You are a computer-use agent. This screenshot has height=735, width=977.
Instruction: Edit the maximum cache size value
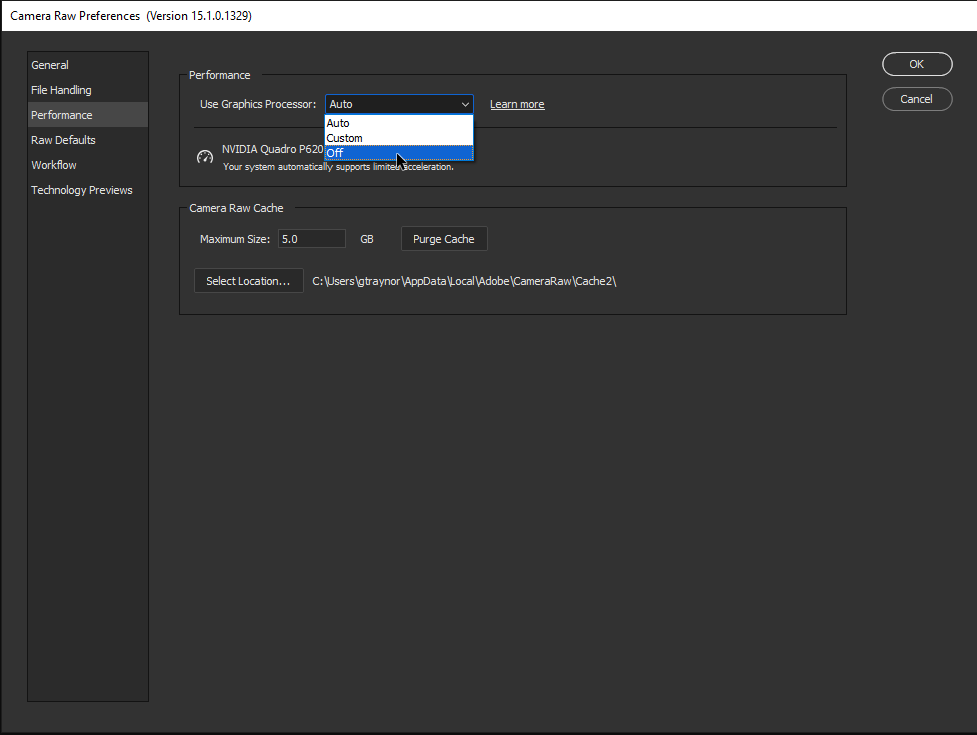[311, 238]
